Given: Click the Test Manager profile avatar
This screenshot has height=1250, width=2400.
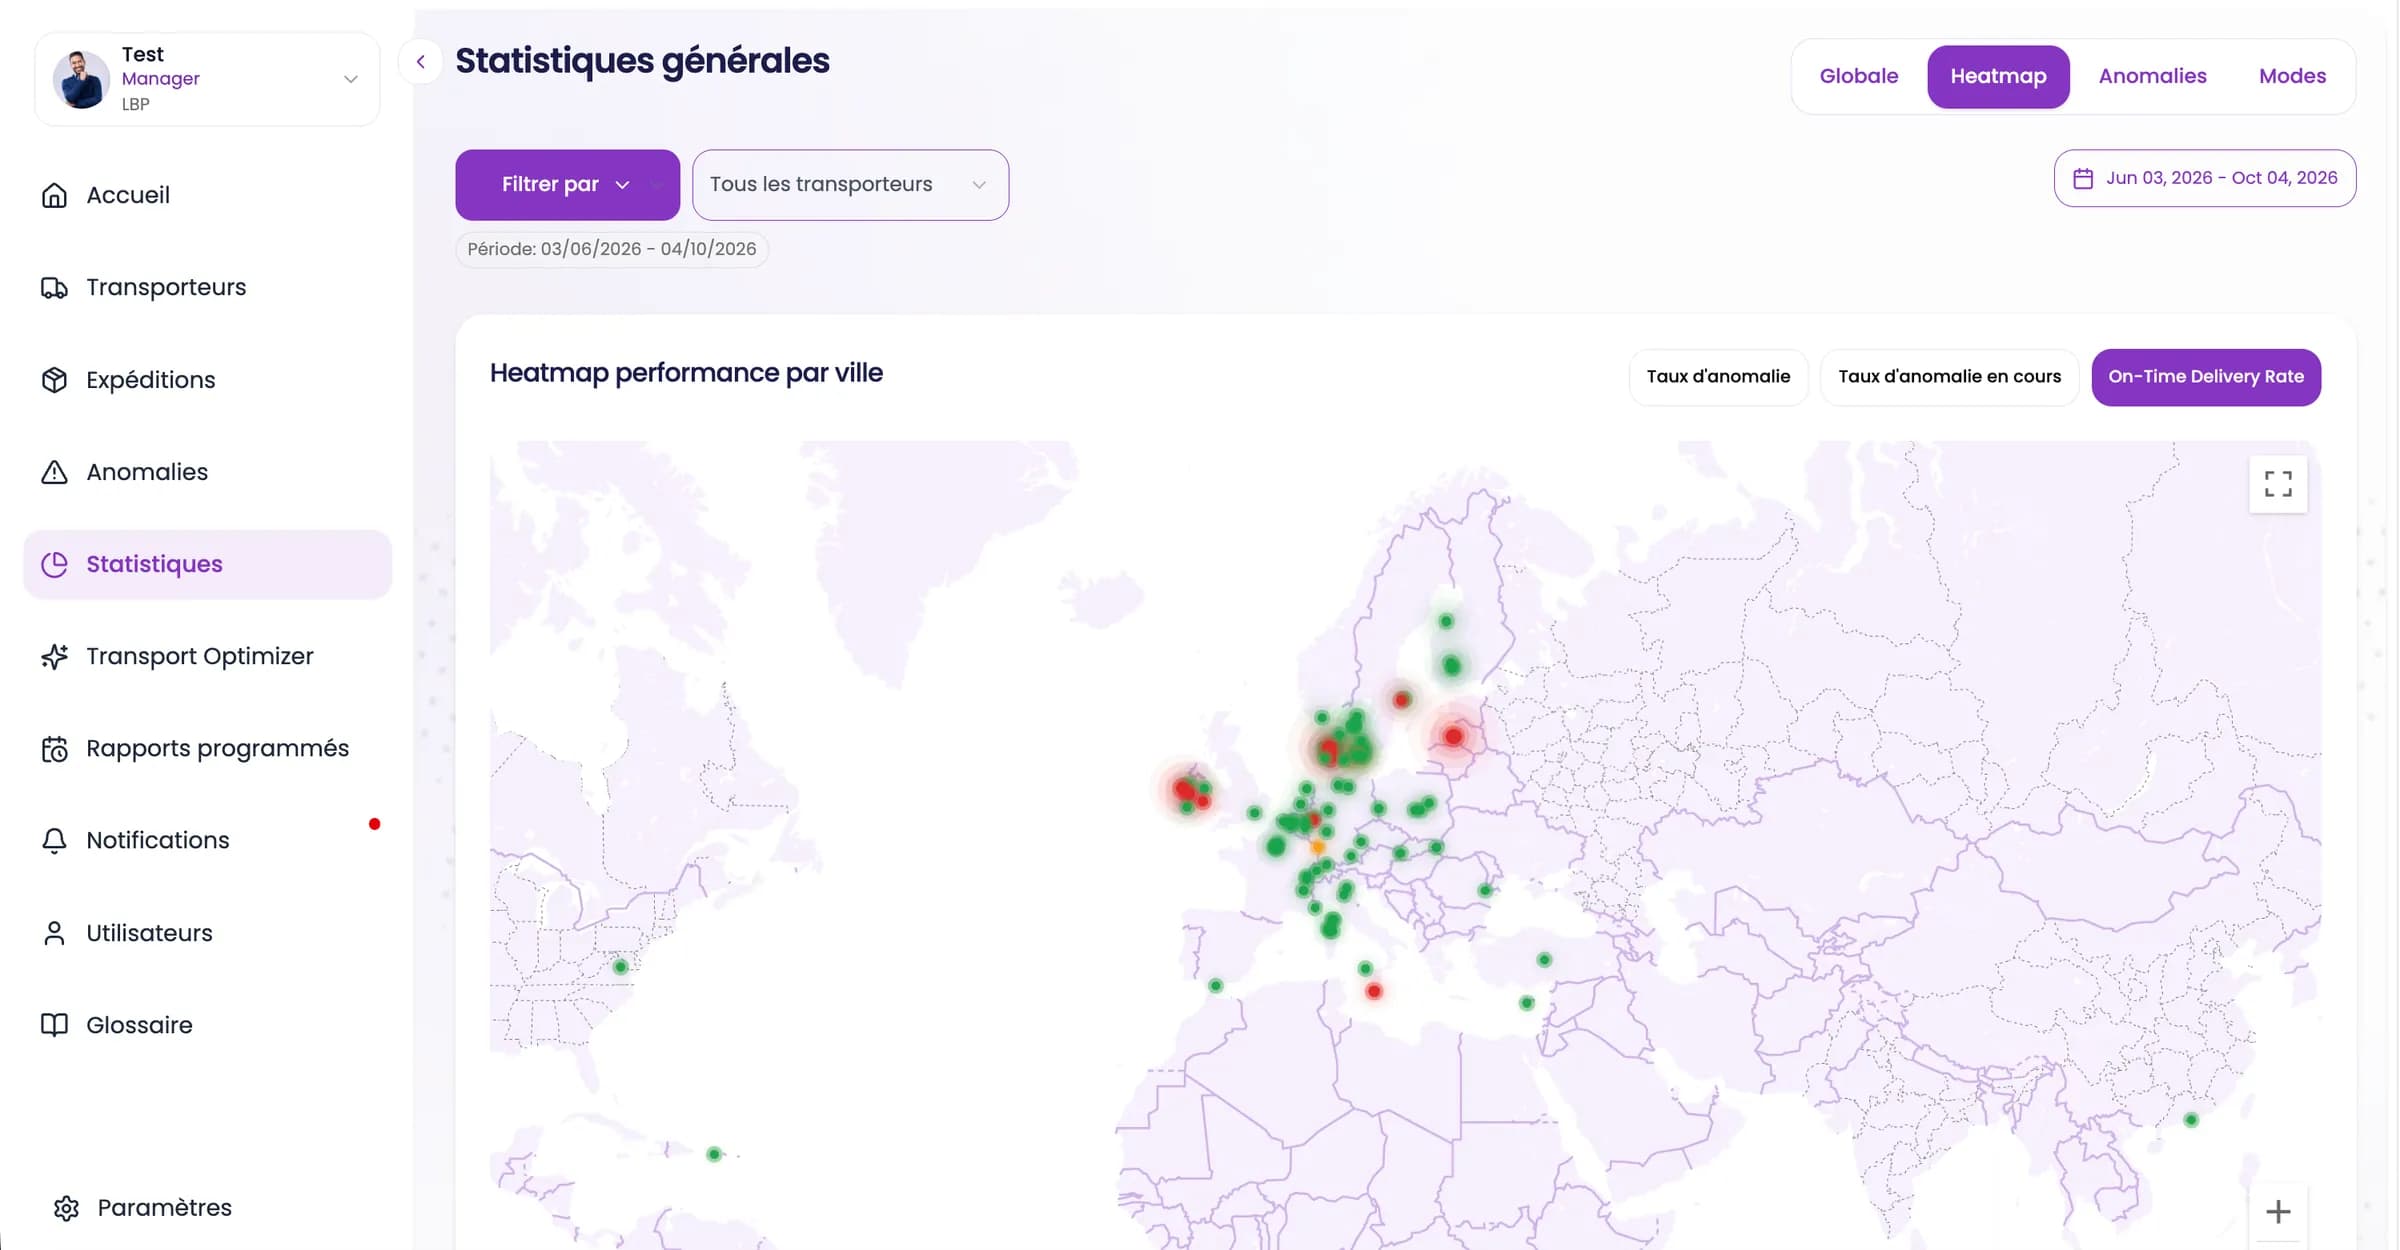Looking at the screenshot, I should click(80, 79).
